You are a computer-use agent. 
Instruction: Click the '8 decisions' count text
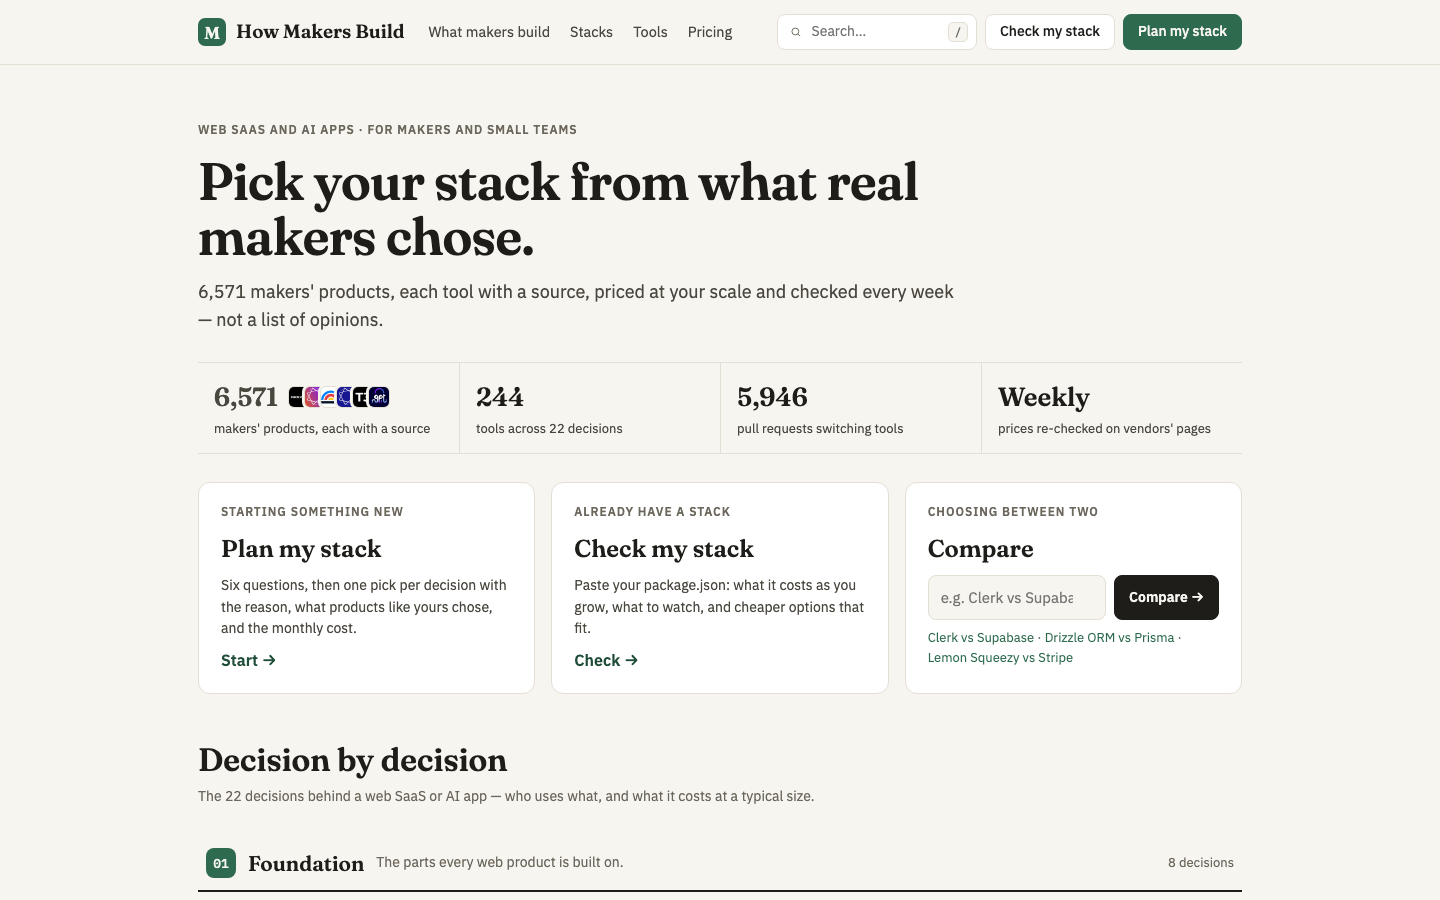pos(1201,863)
